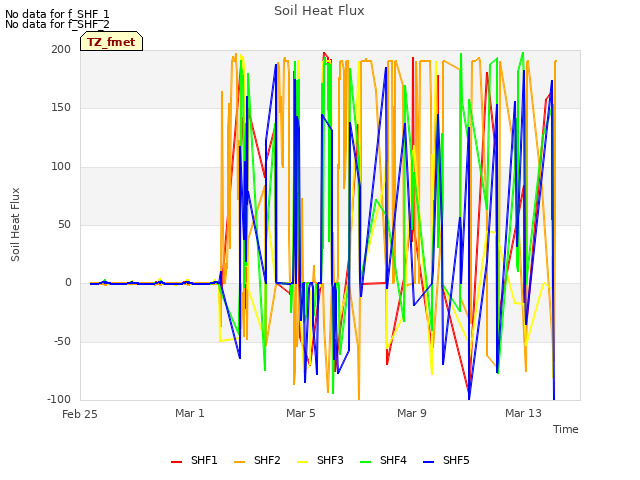The height and width of the screenshot is (480, 640).
Task: Click the Soil Heat Flux chart title
Action: coord(319,11)
